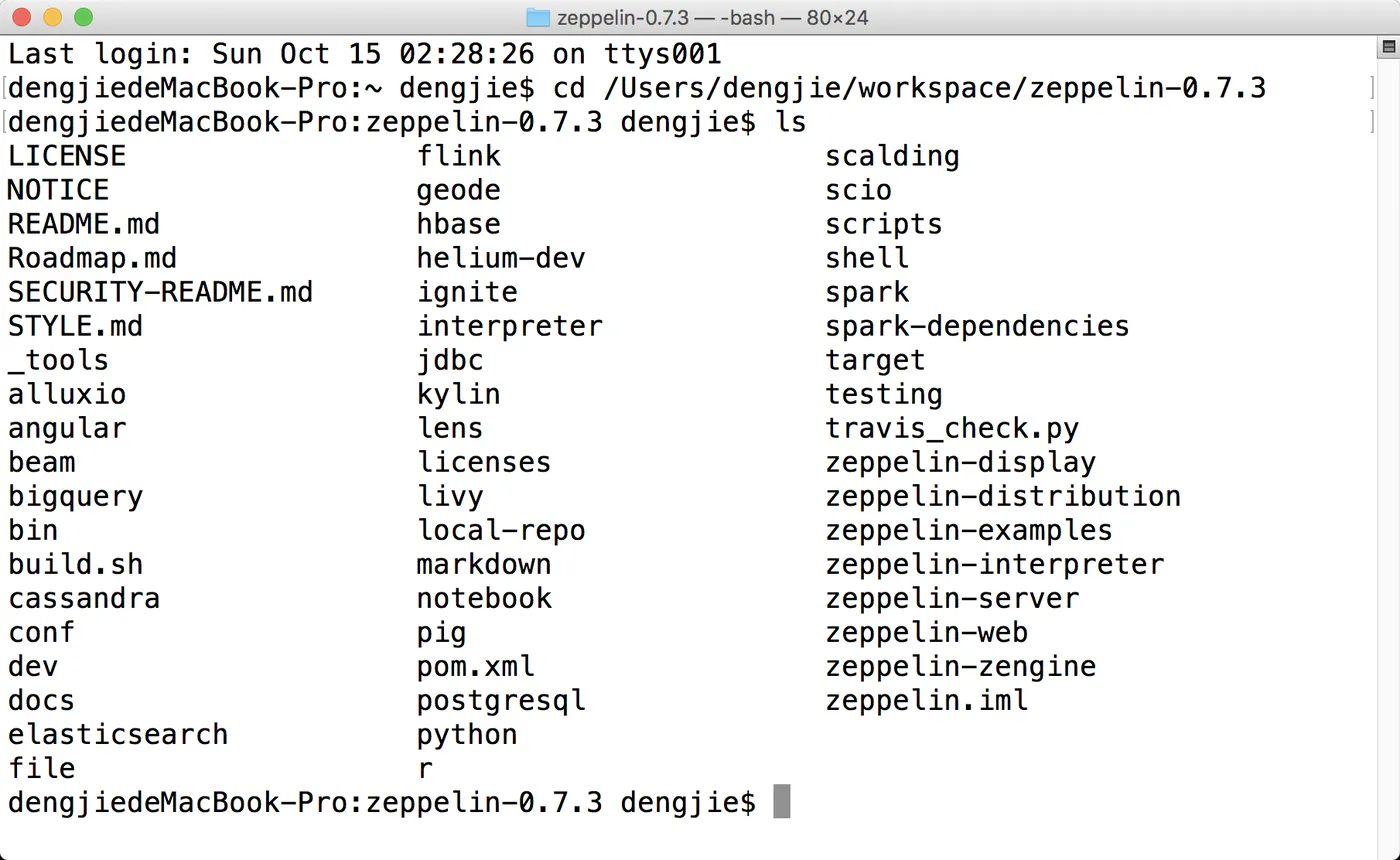Click the window title text zeppelin-0.7.3
The width and height of the screenshot is (1400, 860).
(622, 18)
